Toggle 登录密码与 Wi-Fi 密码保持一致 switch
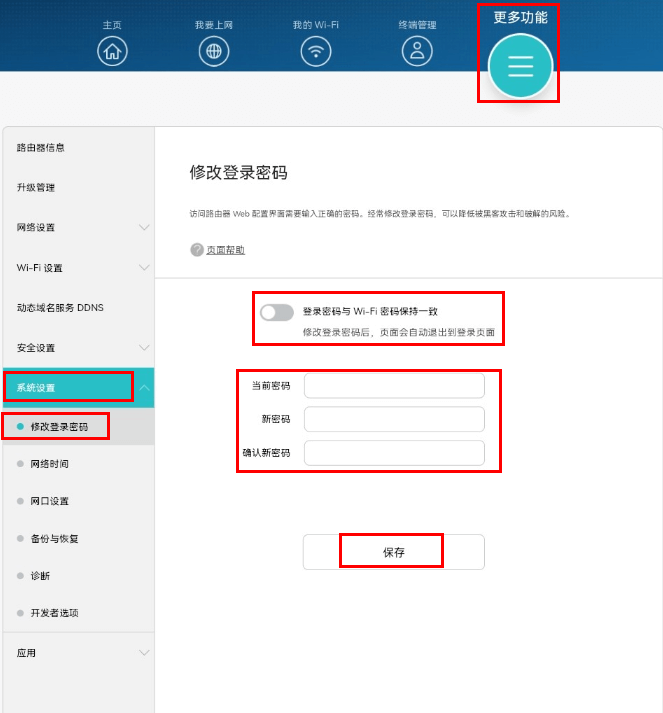663x713 pixels. pyautogui.click(x=276, y=312)
